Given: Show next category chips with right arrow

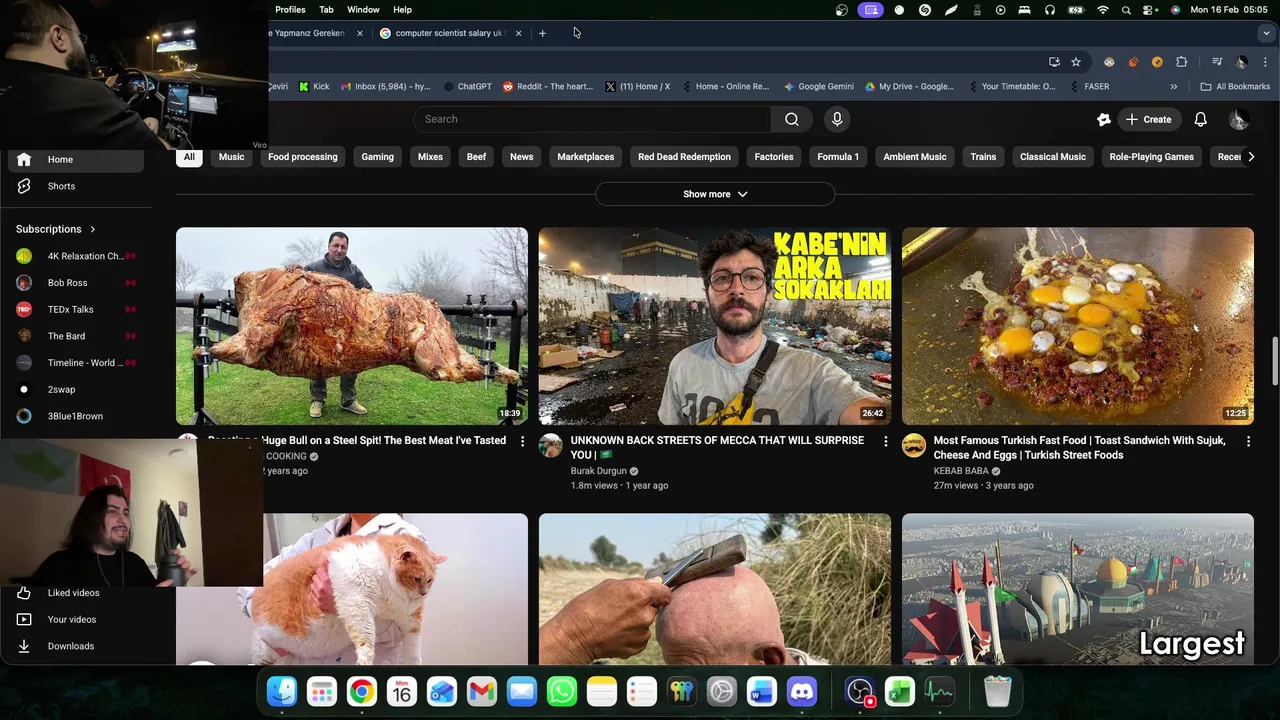Looking at the screenshot, I should pyautogui.click(x=1250, y=157).
